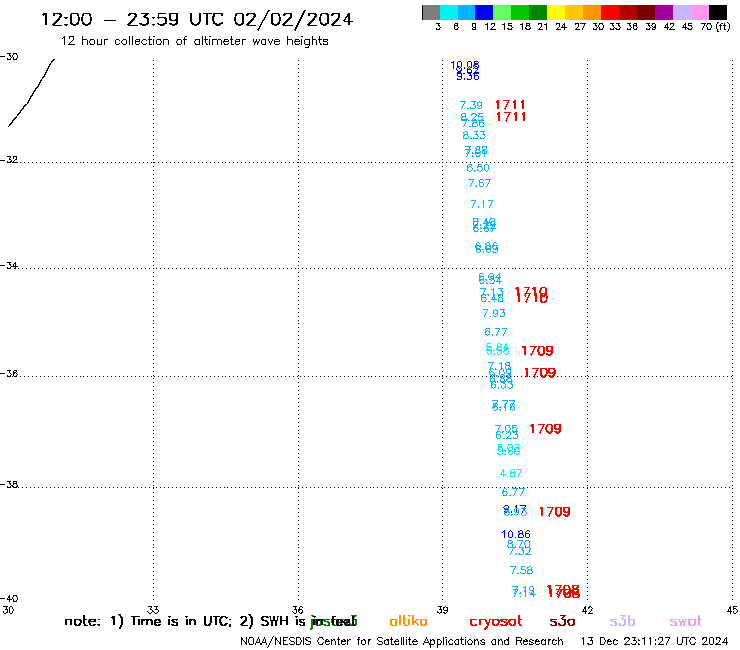This screenshot has height=650, width=740.
Task: Click the wave height value 7.58
Action: click(x=521, y=571)
